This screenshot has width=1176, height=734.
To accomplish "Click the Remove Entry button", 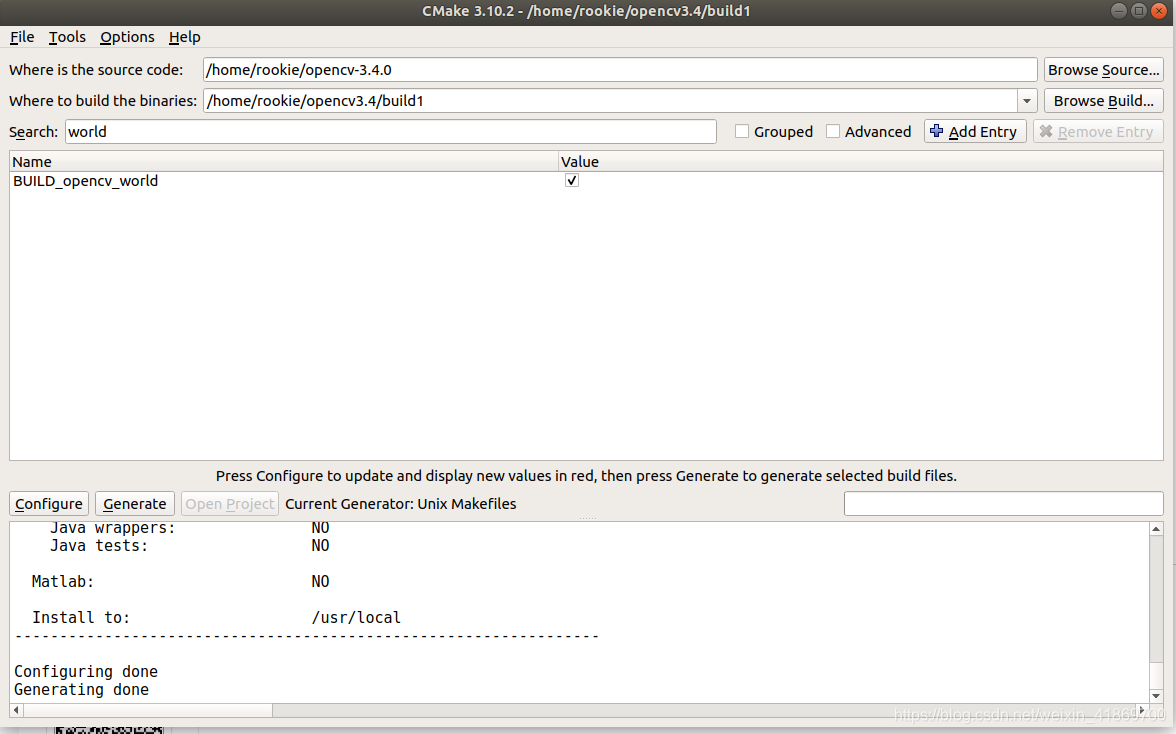I will click(1097, 131).
